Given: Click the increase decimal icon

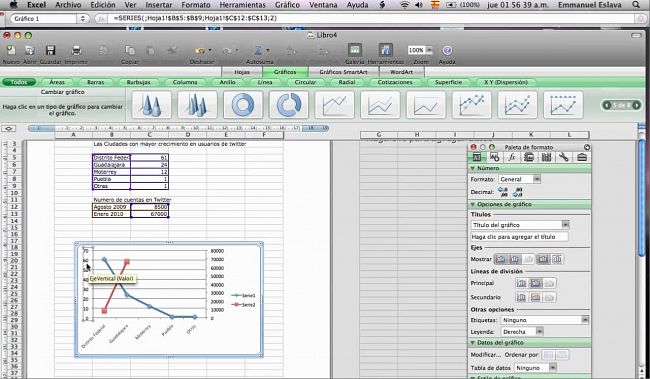Looking at the screenshot, I should point(503,192).
